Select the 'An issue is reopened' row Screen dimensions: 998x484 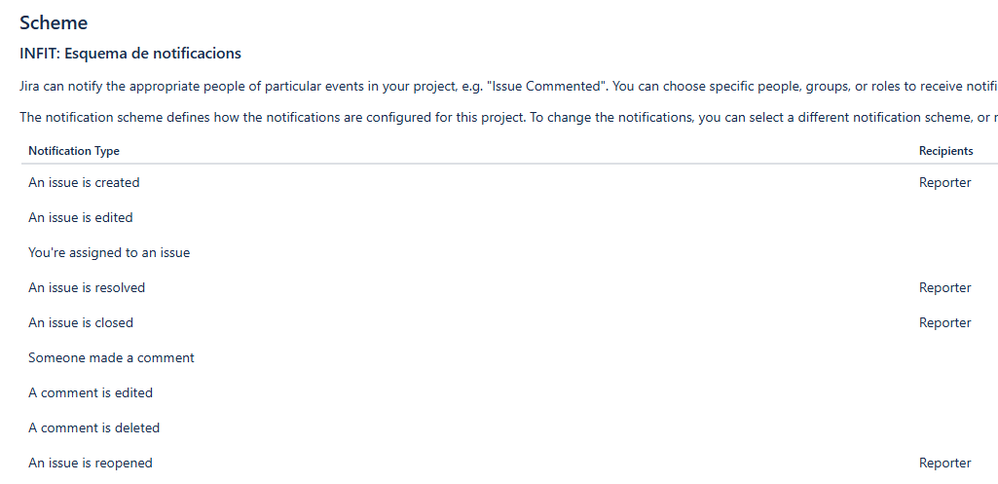click(x=509, y=463)
